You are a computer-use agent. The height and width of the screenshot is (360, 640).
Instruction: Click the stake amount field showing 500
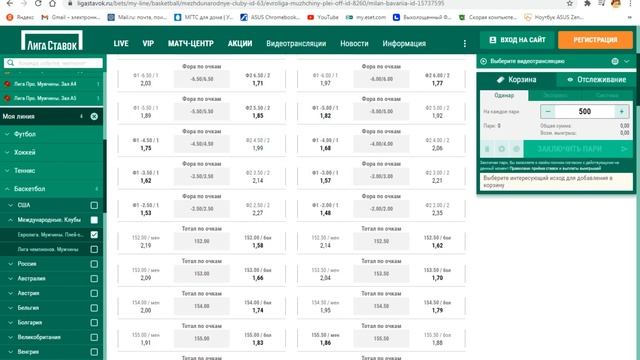point(584,111)
